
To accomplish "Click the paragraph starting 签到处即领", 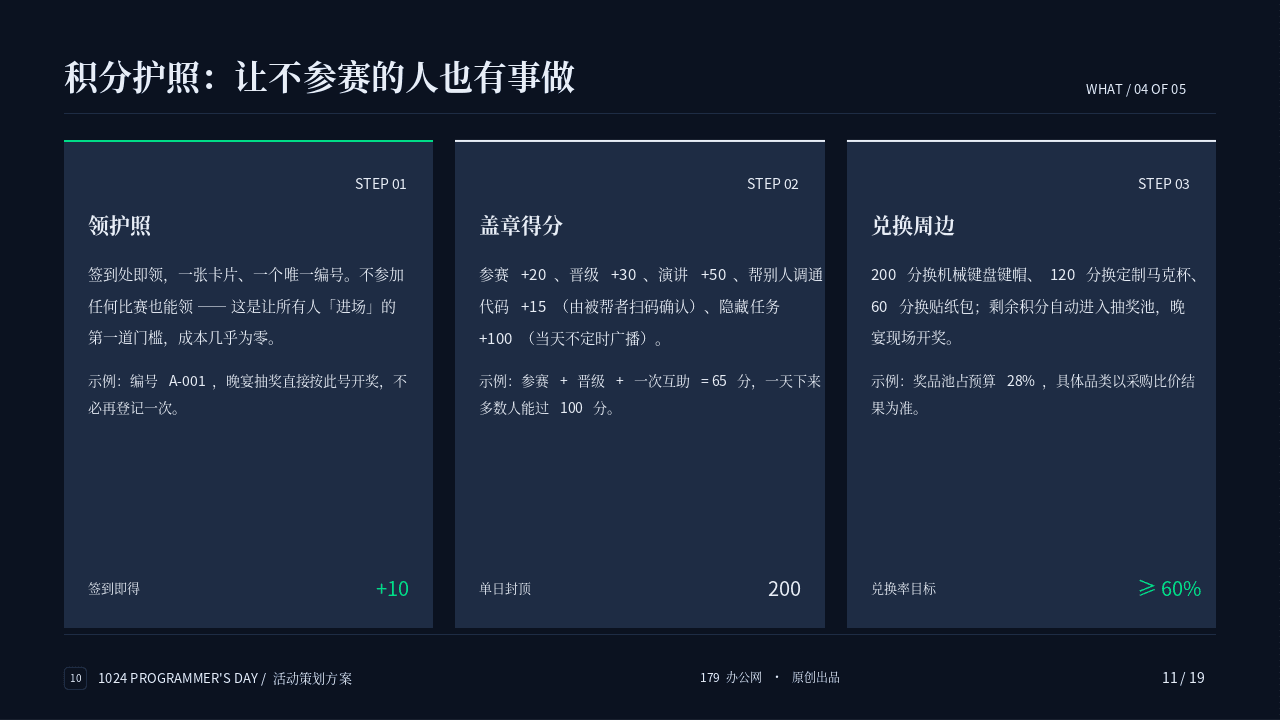I will click(x=247, y=306).
